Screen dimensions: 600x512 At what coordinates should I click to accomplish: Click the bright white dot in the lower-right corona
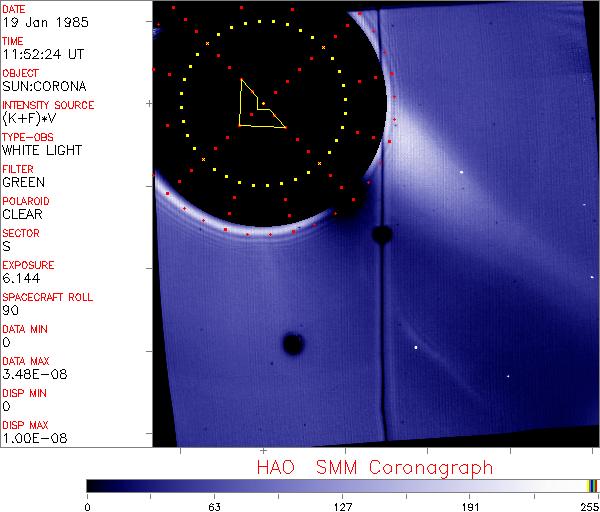(x=416, y=347)
